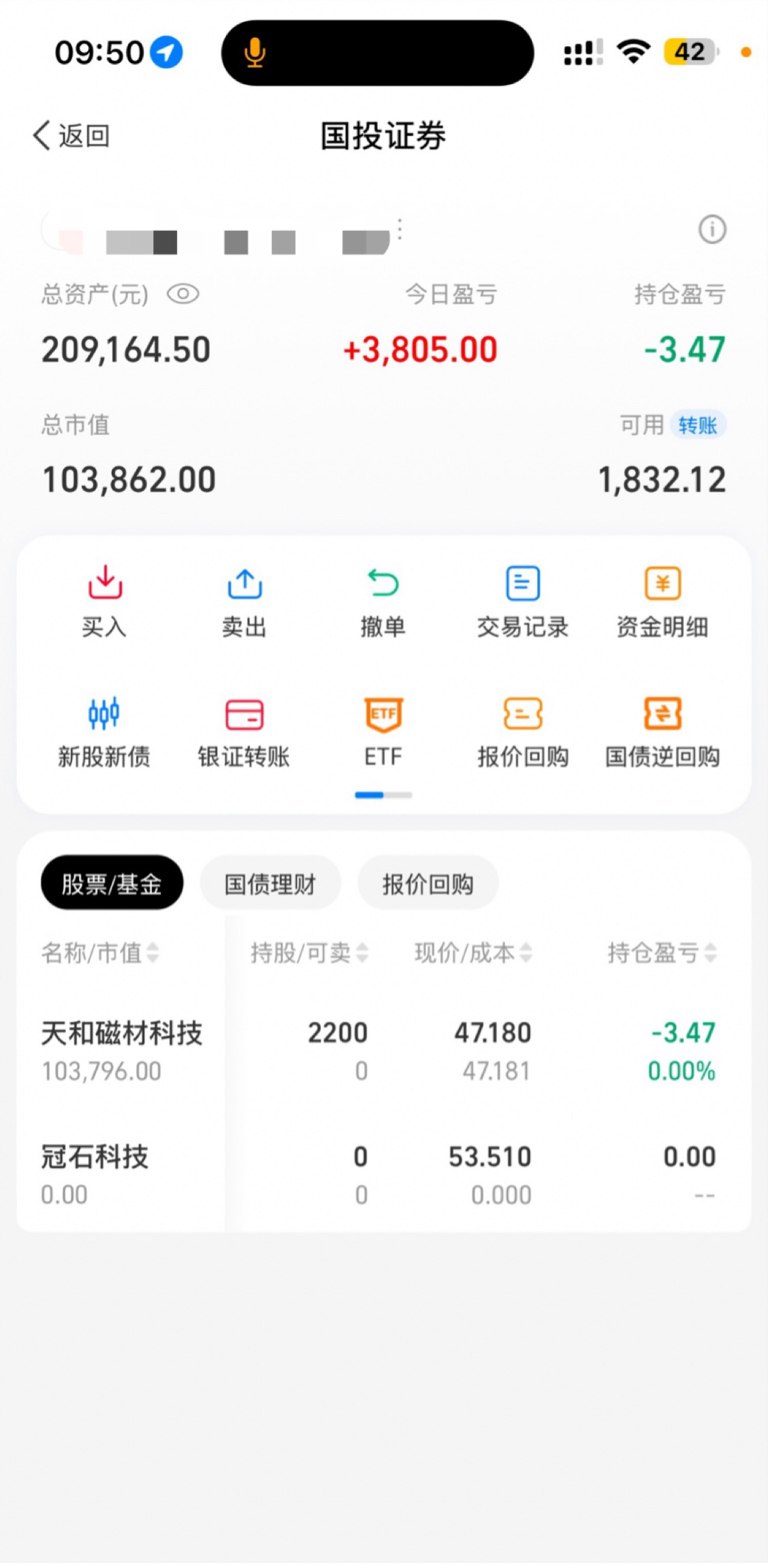Tap the microphone indicator in status pill
Viewport: 769px width, 1564px height.
click(x=256, y=52)
